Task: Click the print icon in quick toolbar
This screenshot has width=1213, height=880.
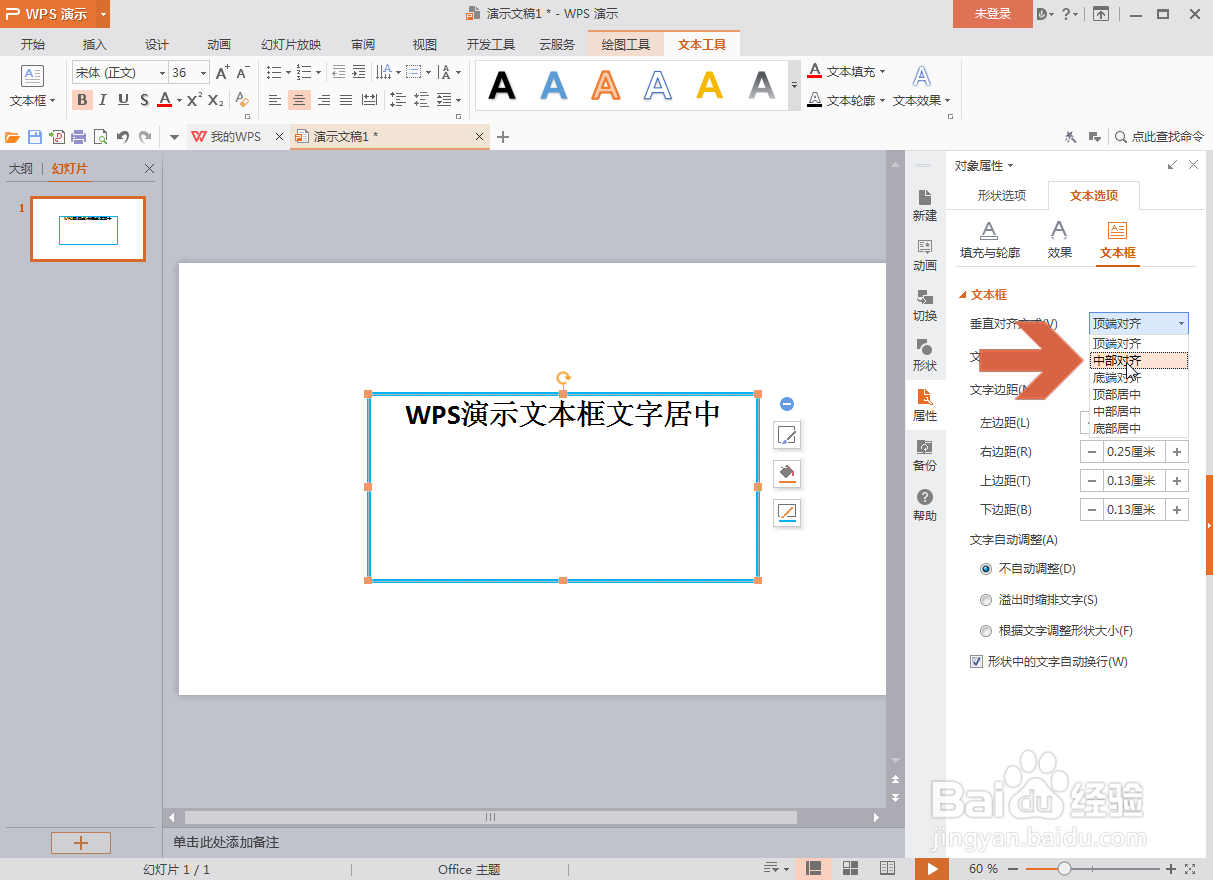Action: pyautogui.click(x=78, y=137)
